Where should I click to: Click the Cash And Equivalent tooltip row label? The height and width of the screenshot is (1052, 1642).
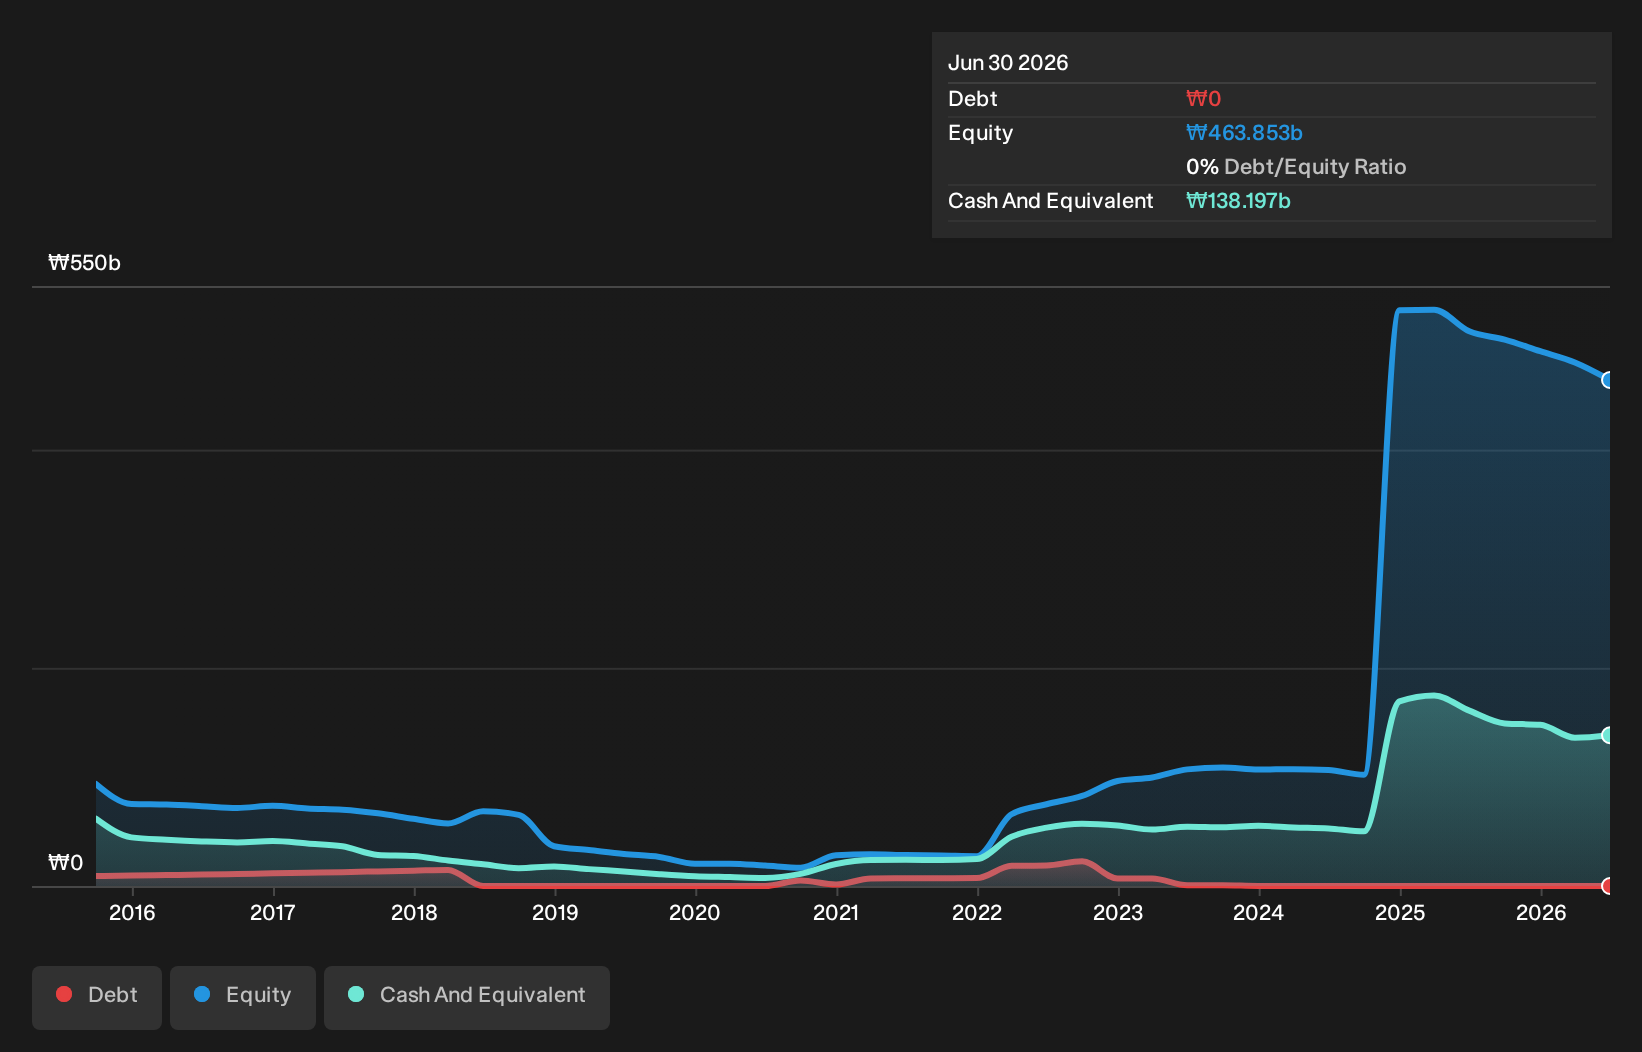pyautogui.click(x=1051, y=201)
